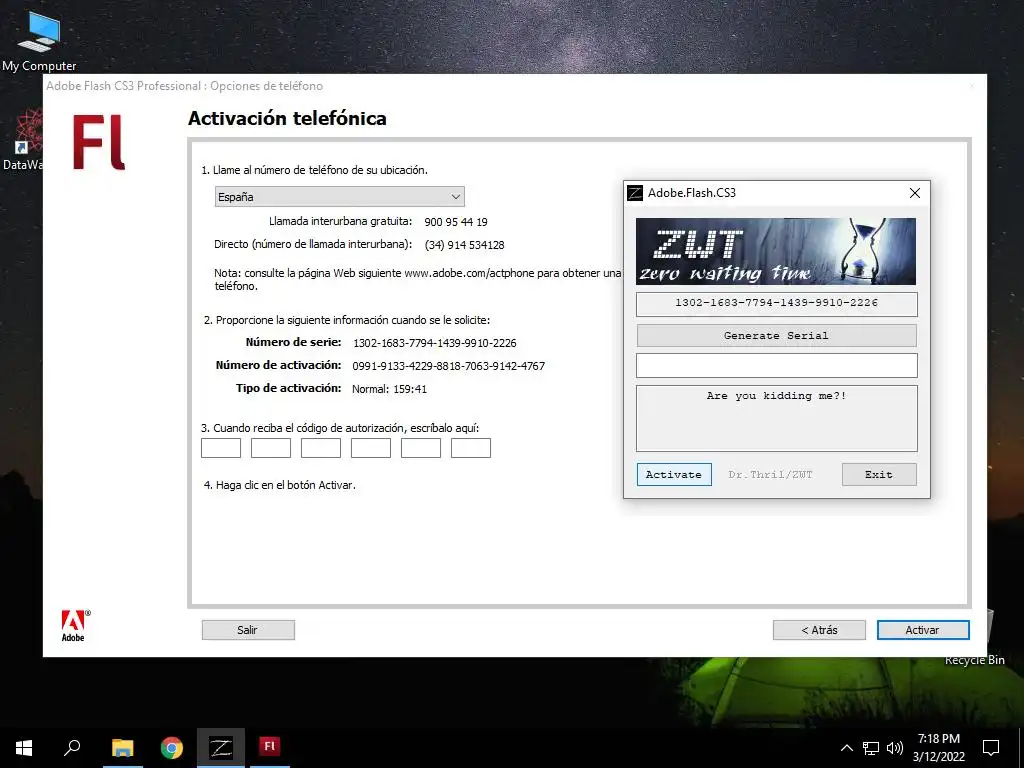
Task: Click the sixth authorization code box
Action: (x=471, y=448)
